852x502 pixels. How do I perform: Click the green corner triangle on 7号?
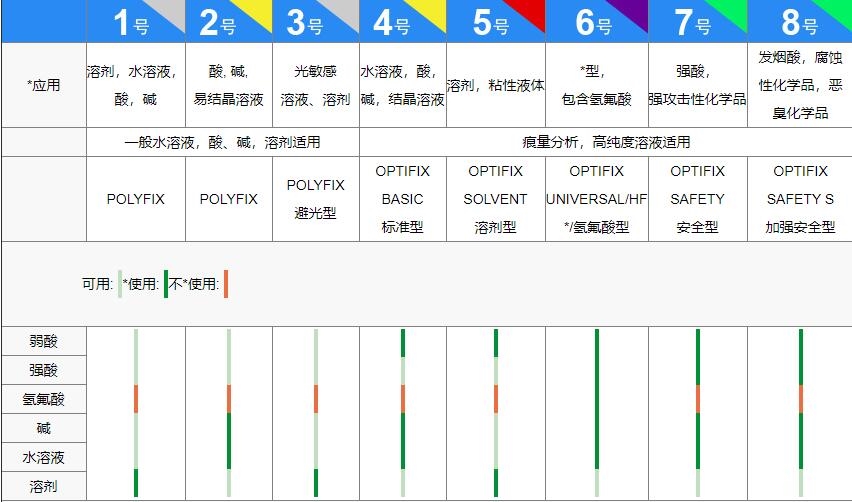click(x=731, y=11)
